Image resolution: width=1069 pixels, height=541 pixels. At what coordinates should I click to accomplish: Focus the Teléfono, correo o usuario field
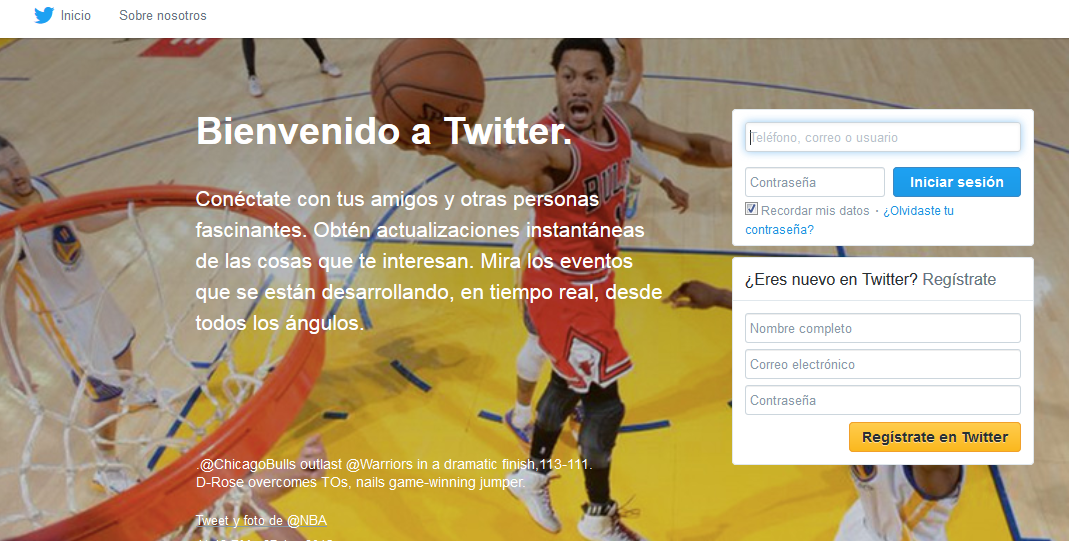(x=882, y=137)
